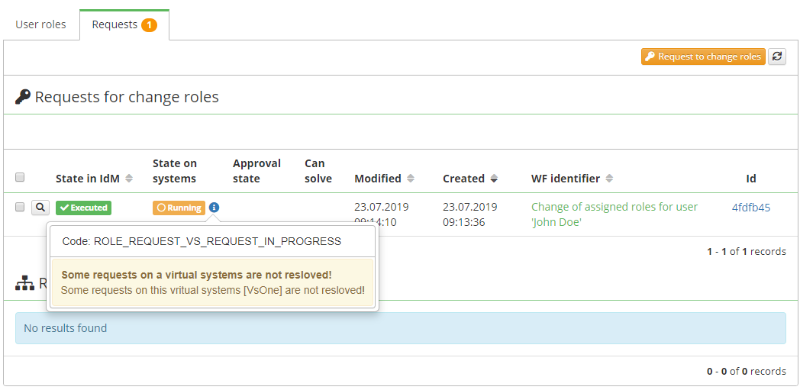
Task: Check the Executed request row checkbox
Action: point(19,207)
